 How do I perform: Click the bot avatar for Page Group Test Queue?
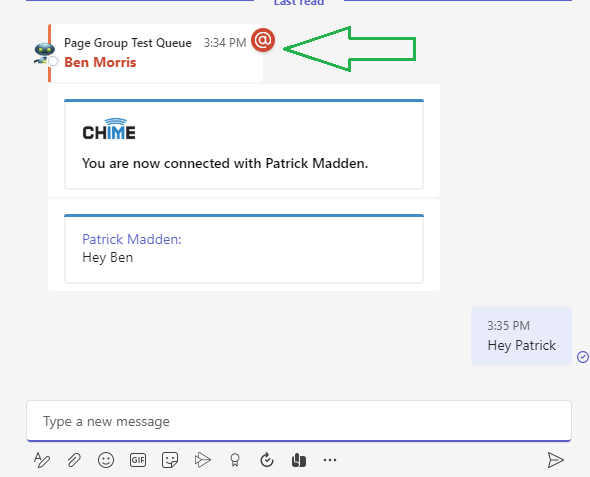[x=45, y=53]
